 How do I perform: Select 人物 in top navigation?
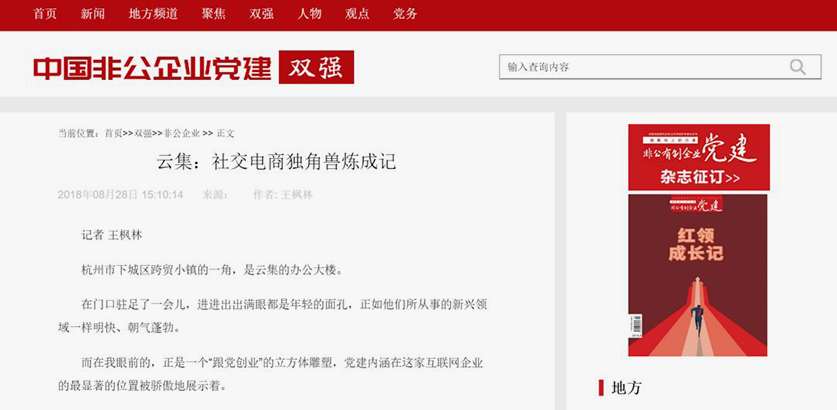[x=310, y=14]
